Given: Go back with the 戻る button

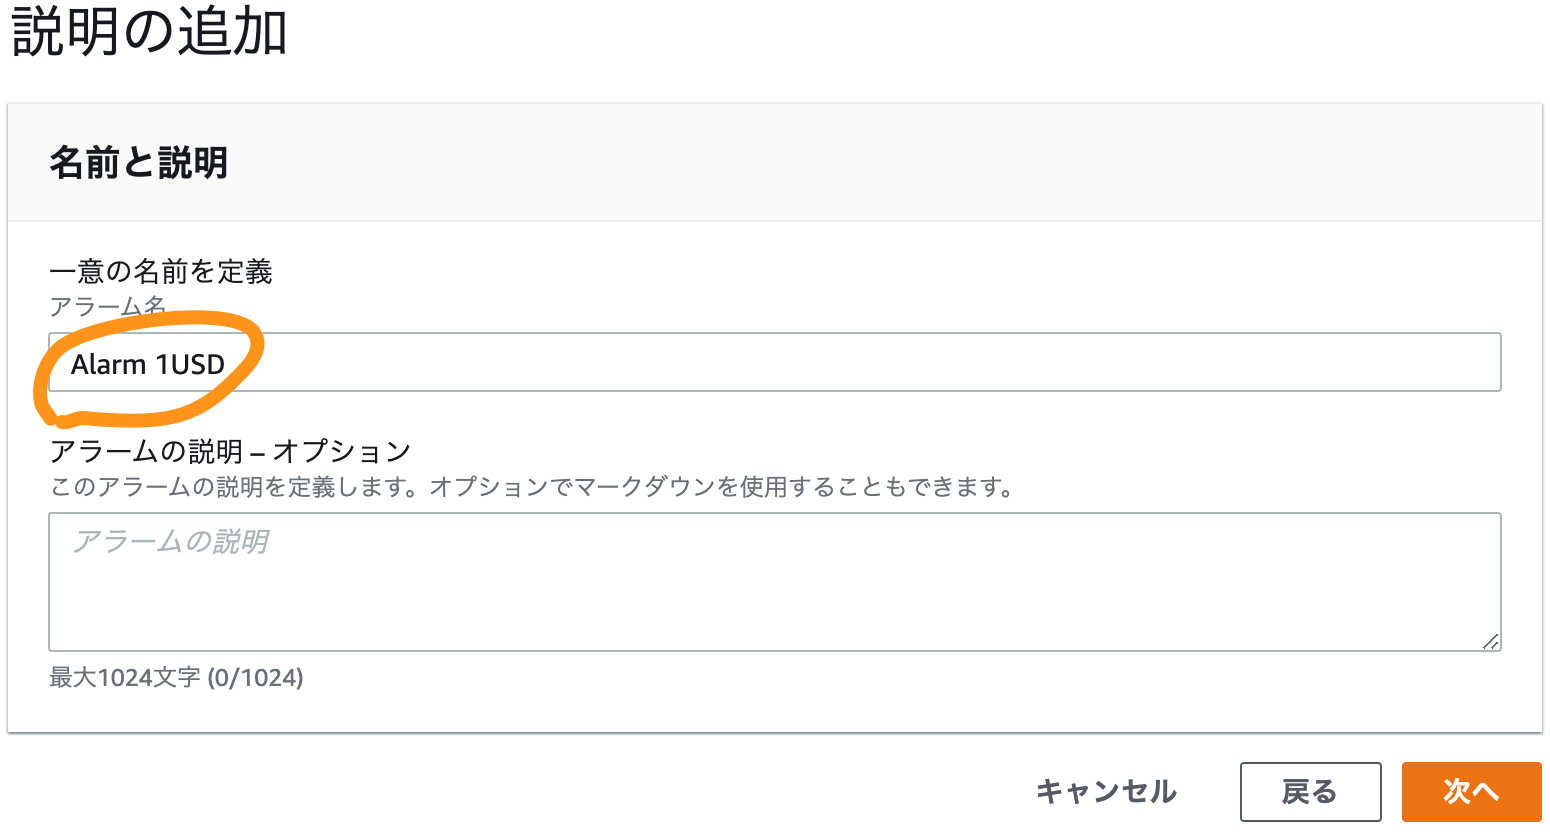Looking at the screenshot, I should pyautogui.click(x=1310, y=792).
